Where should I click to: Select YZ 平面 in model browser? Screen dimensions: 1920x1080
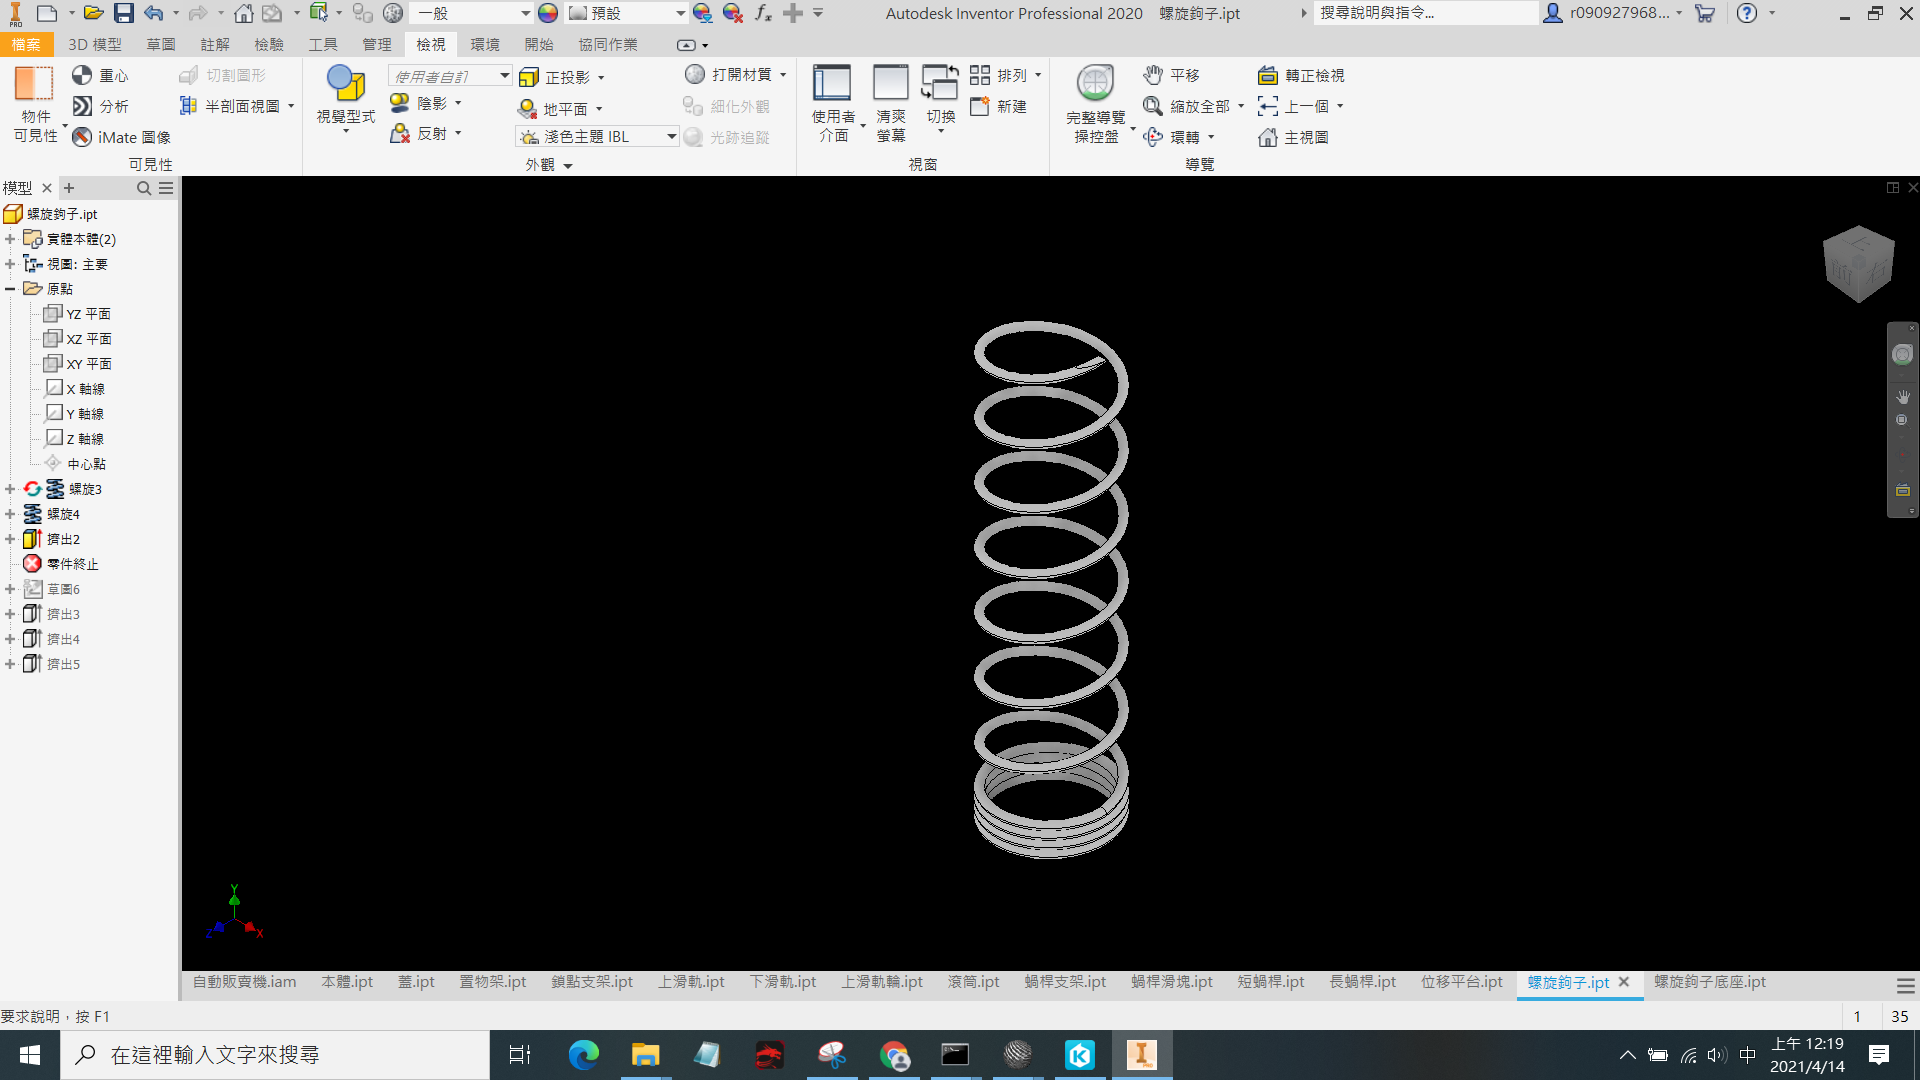[x=77, y=314]
